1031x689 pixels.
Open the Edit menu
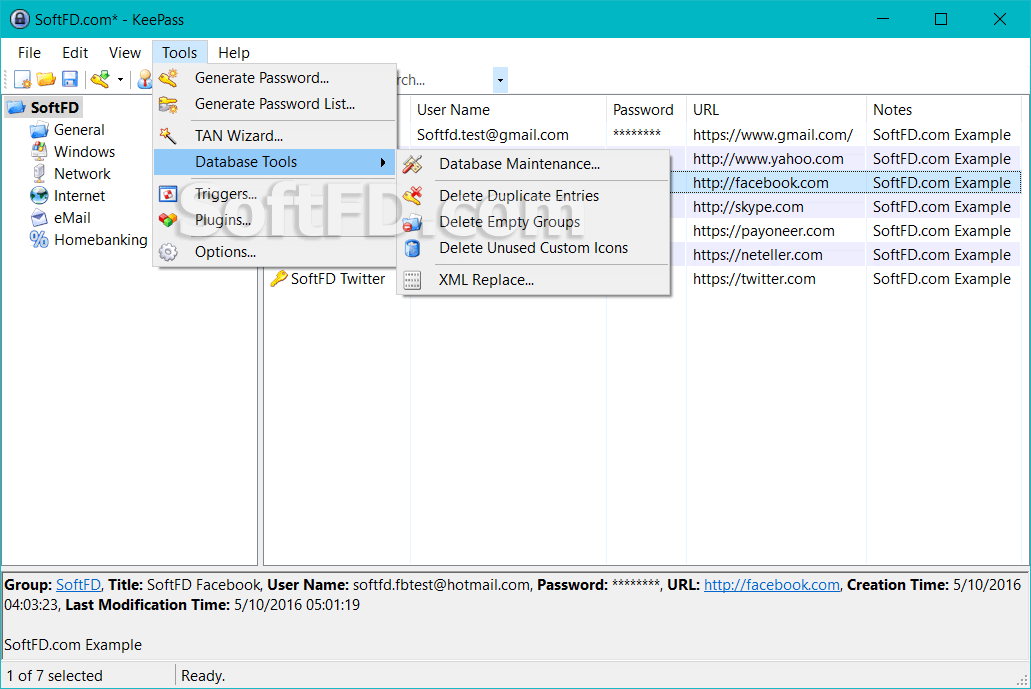(x=75, y=53)
